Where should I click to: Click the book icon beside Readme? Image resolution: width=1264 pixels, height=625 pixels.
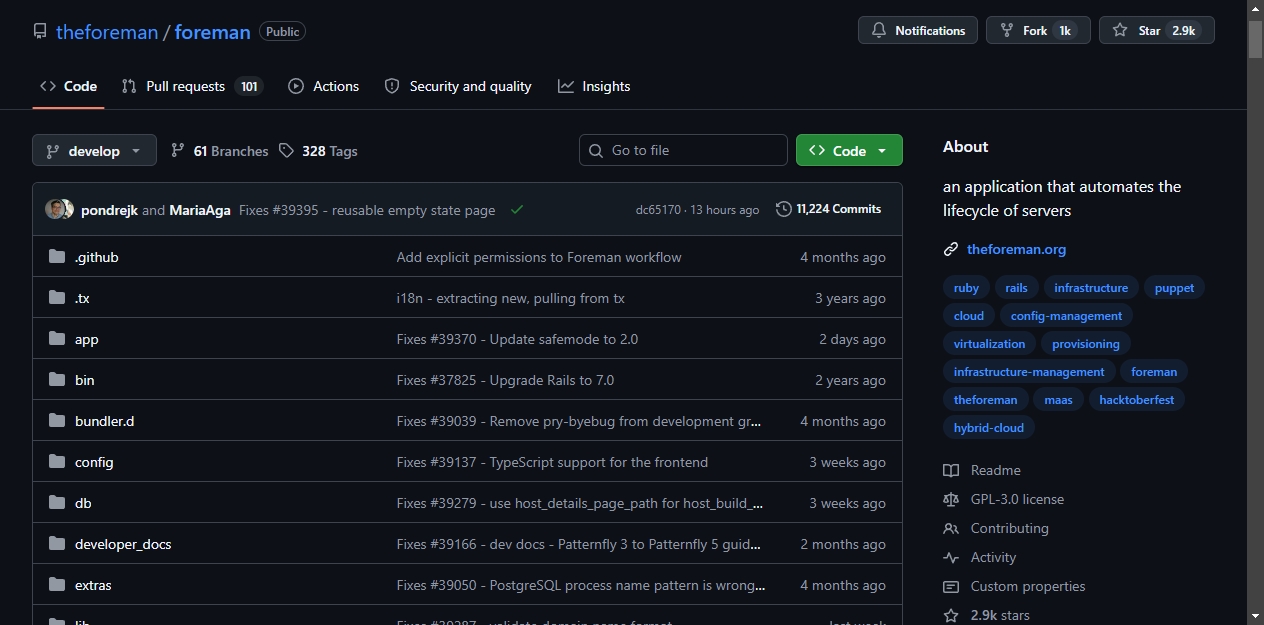point(951,470)
